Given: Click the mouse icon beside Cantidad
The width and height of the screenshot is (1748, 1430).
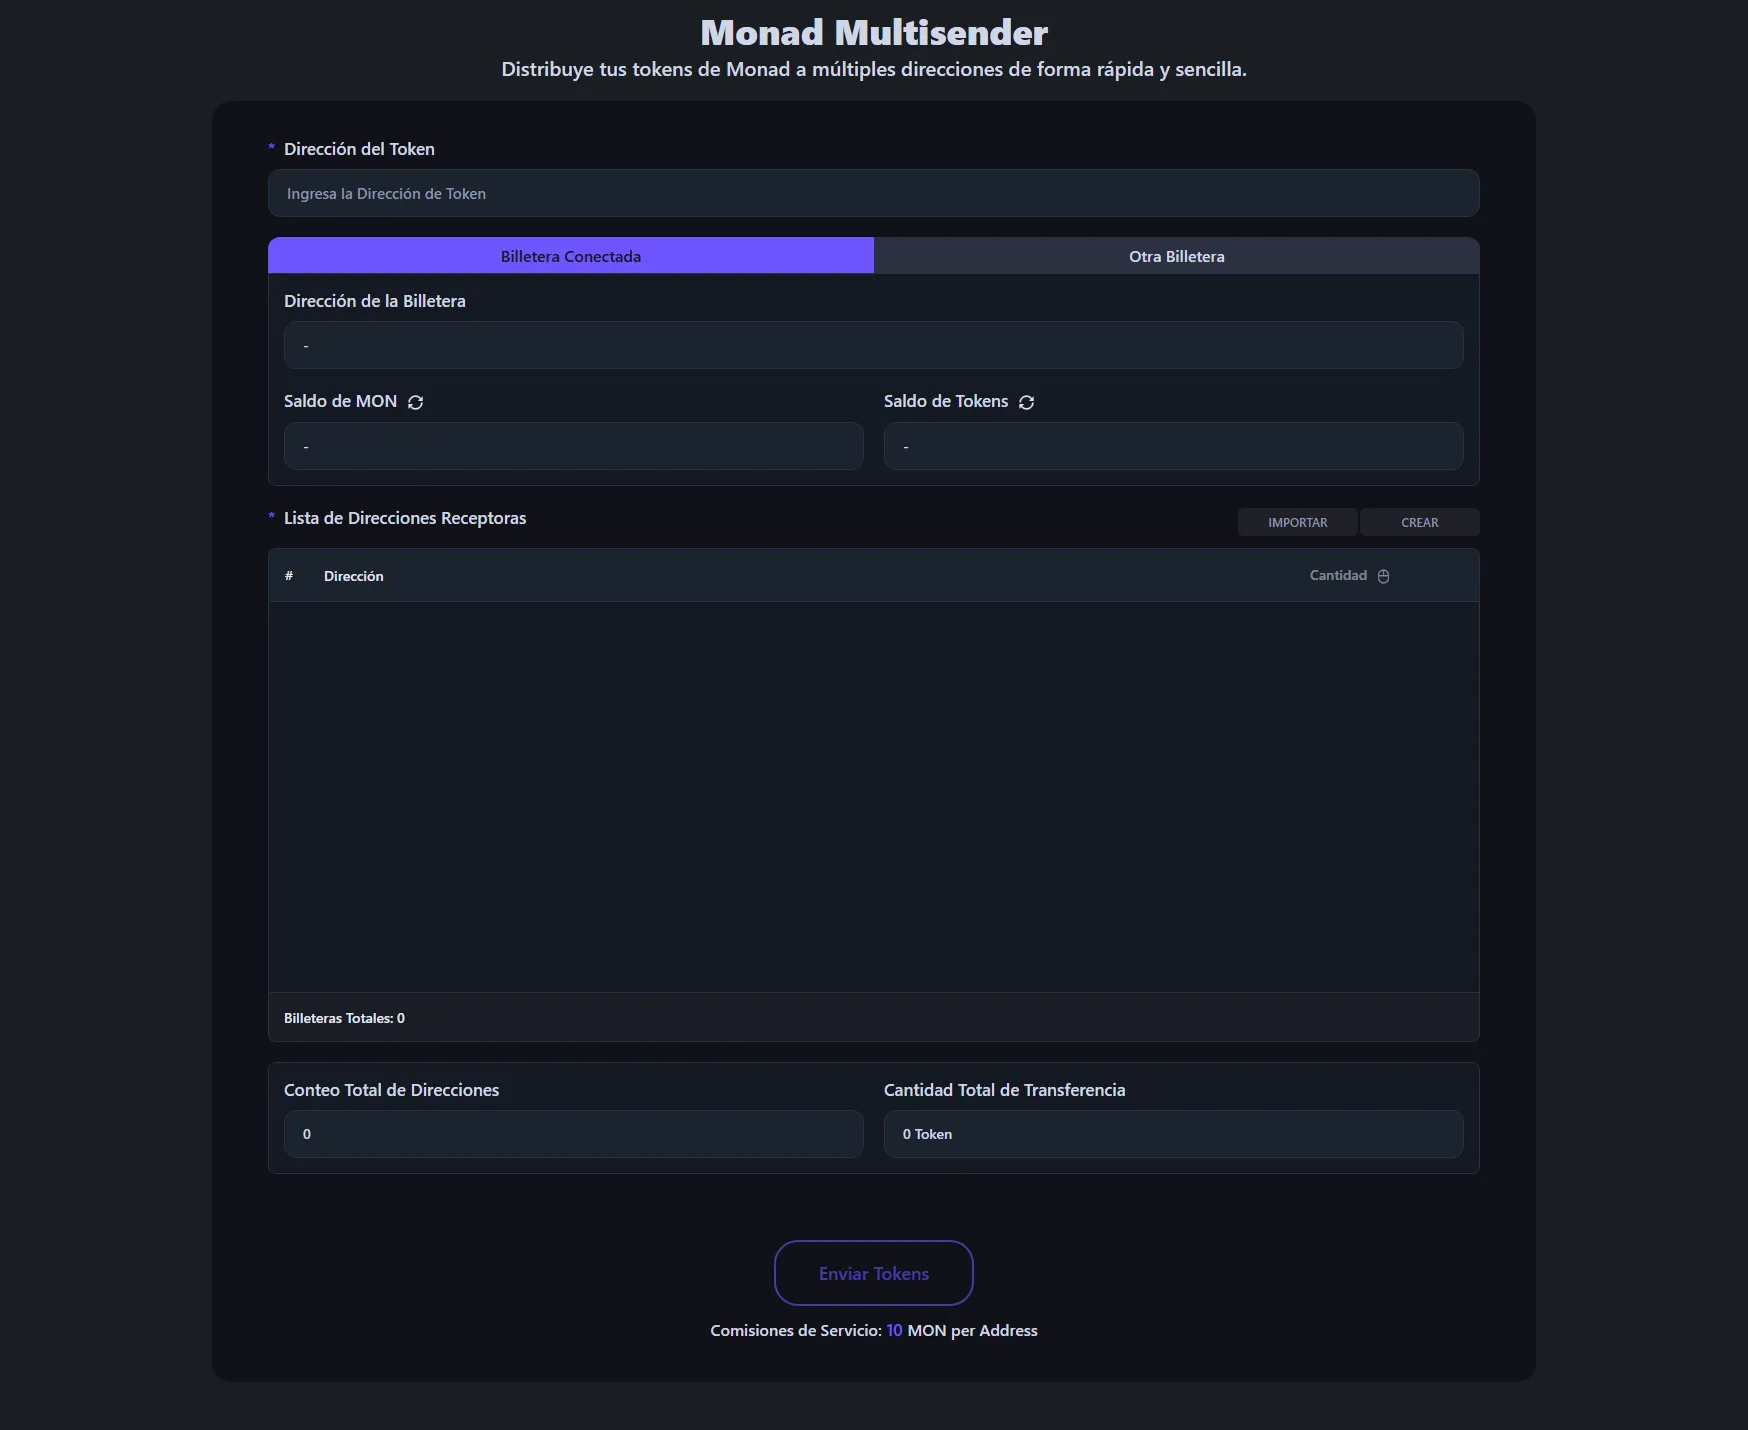Looking at the screenshot, I should (x=1383, y=576).
